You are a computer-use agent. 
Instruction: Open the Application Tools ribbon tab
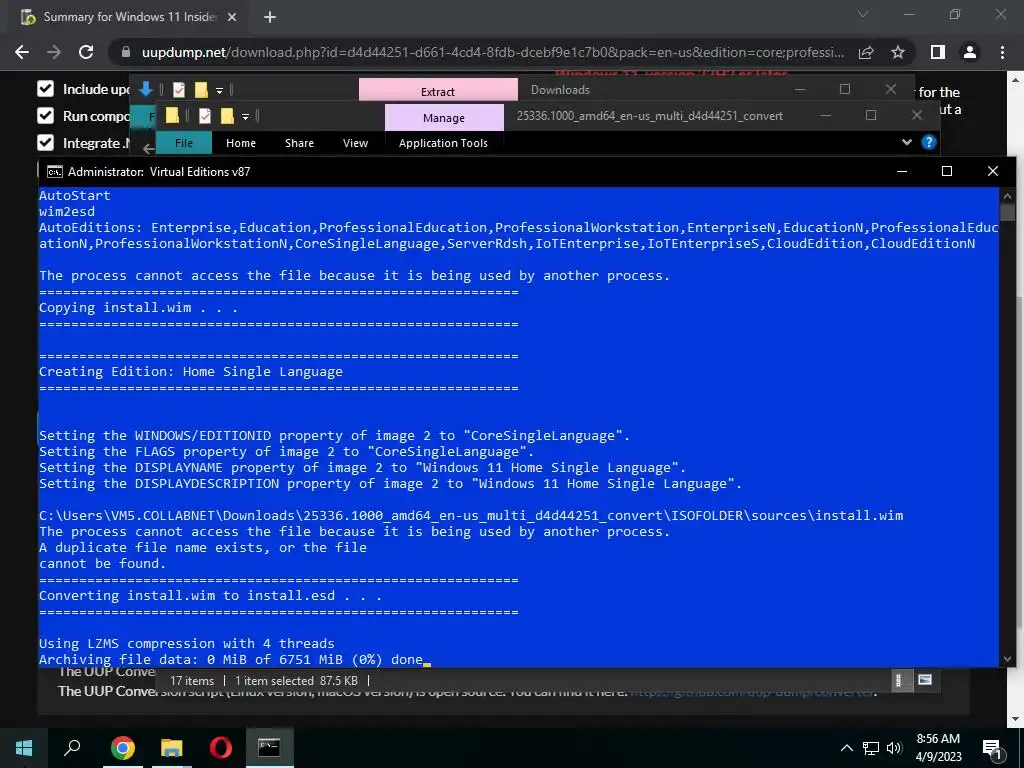(x=443, y=142)
